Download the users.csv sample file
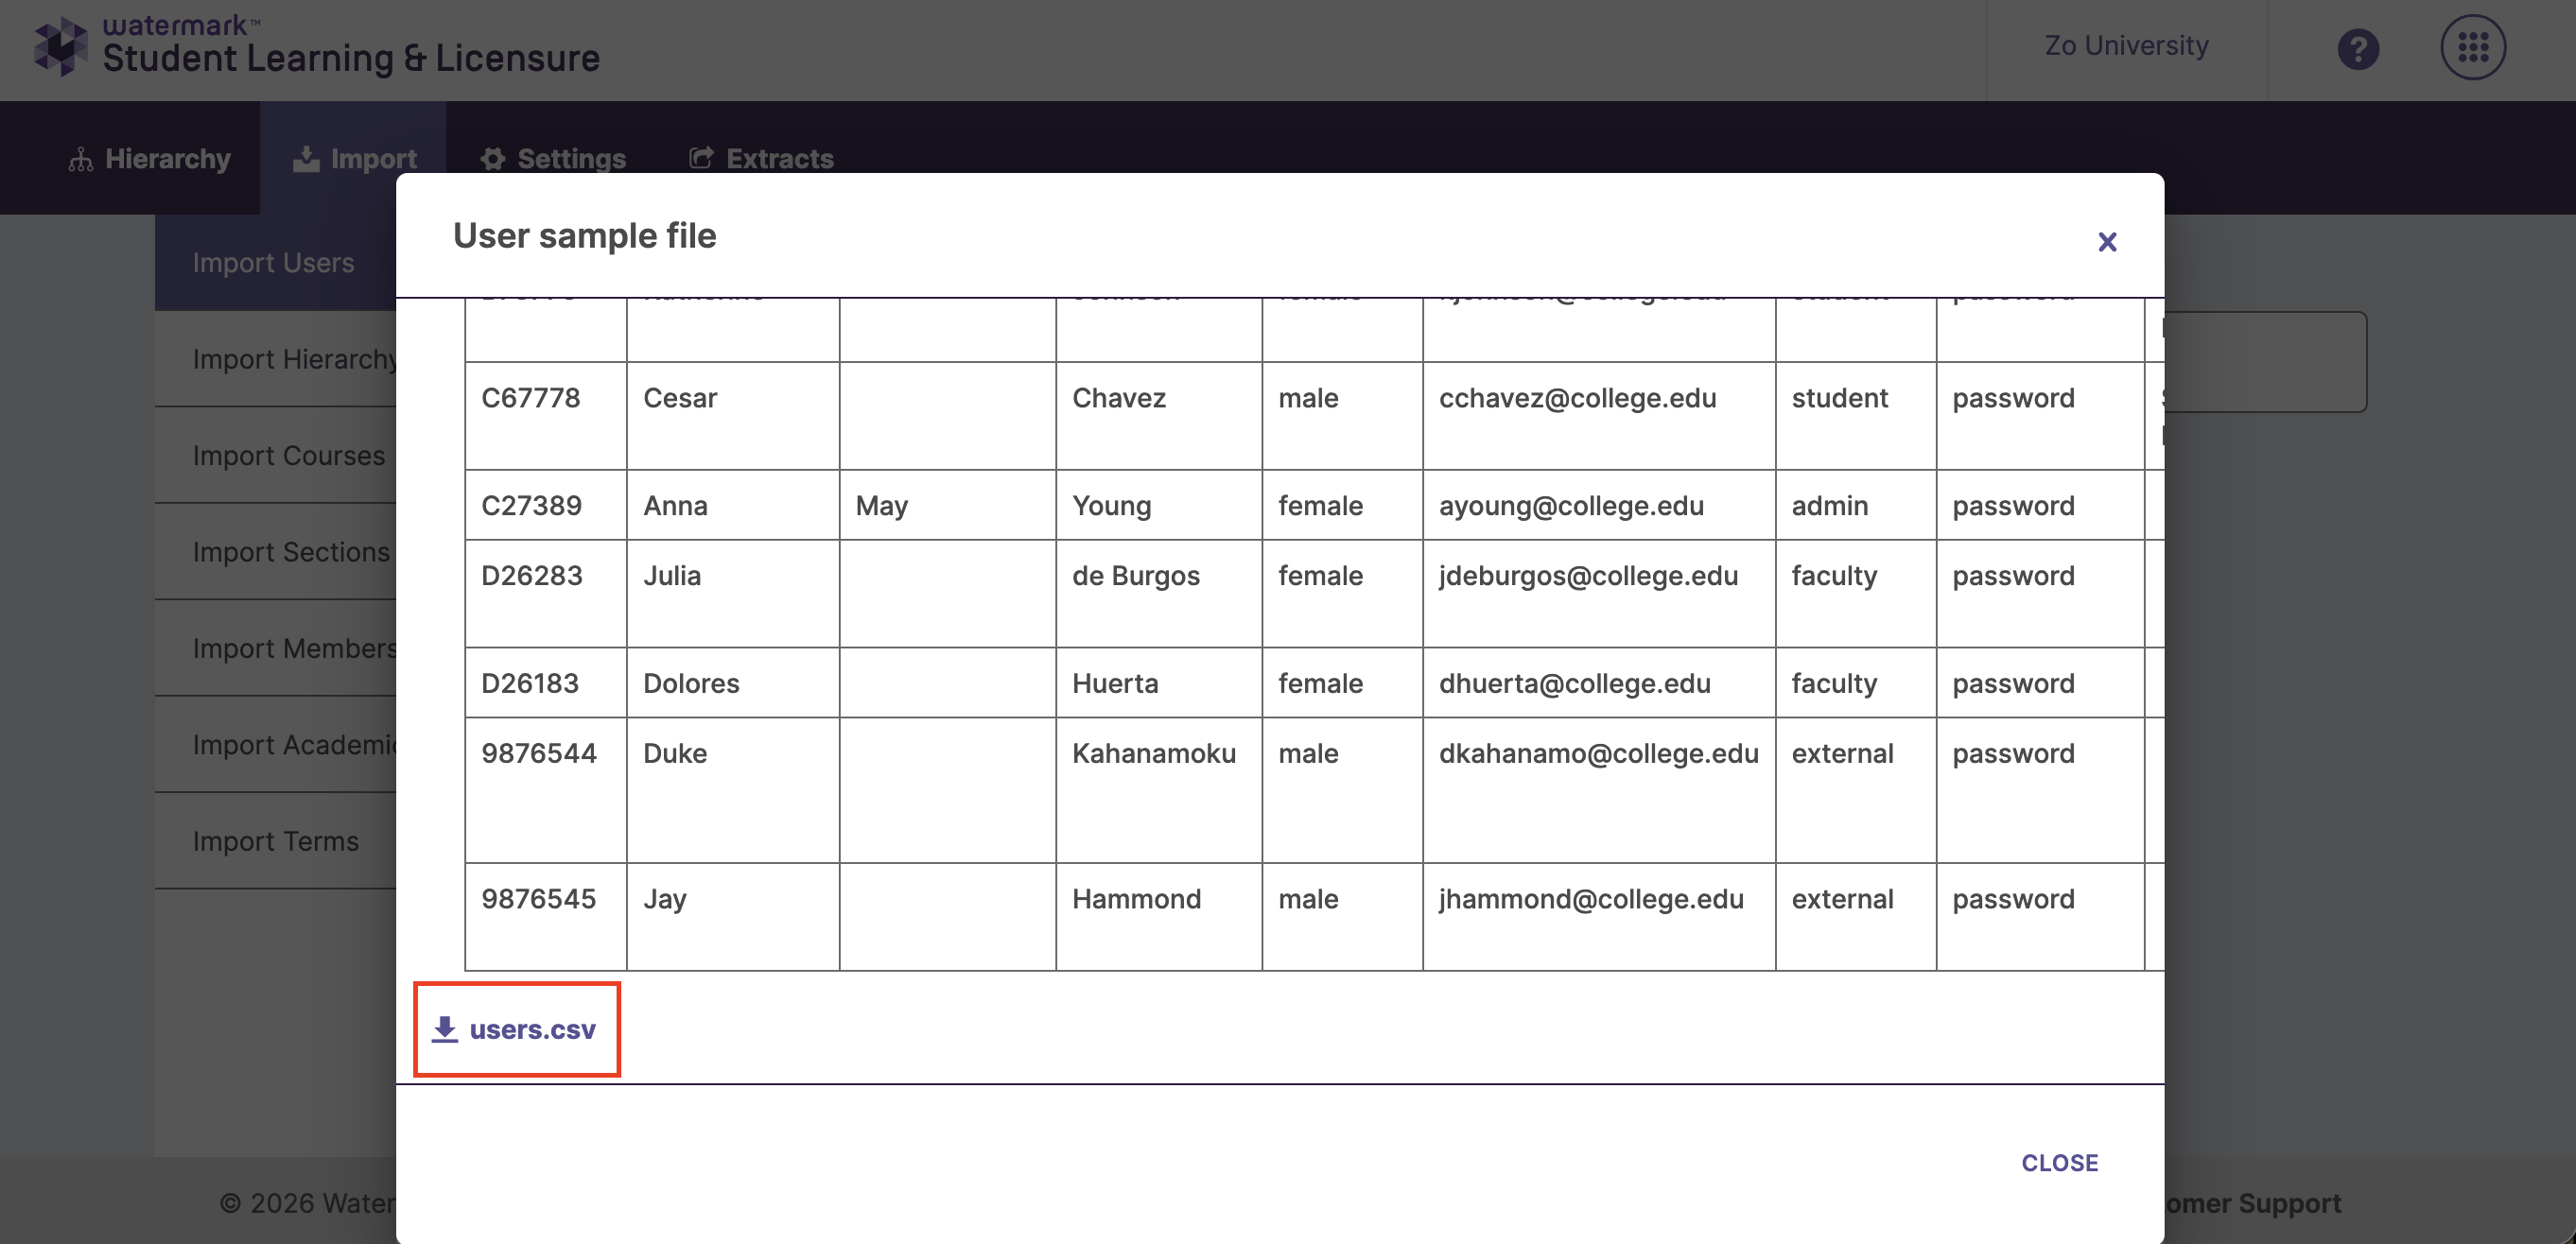This screenshot has width=2576, height=1244. click(516, 1029)
